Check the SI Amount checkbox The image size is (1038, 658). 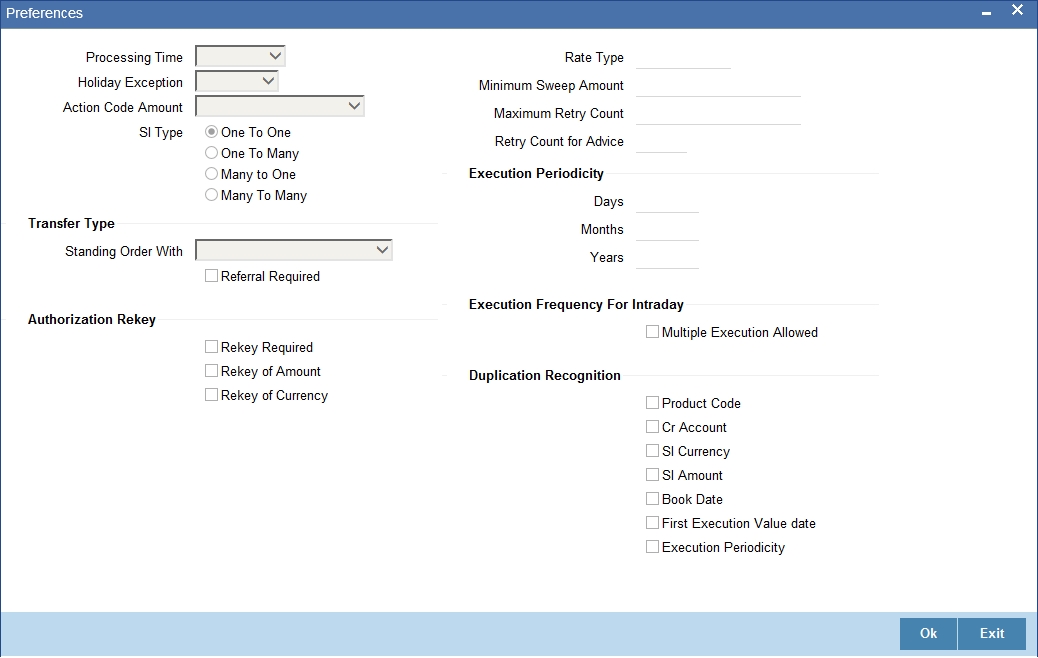point(652,475)
